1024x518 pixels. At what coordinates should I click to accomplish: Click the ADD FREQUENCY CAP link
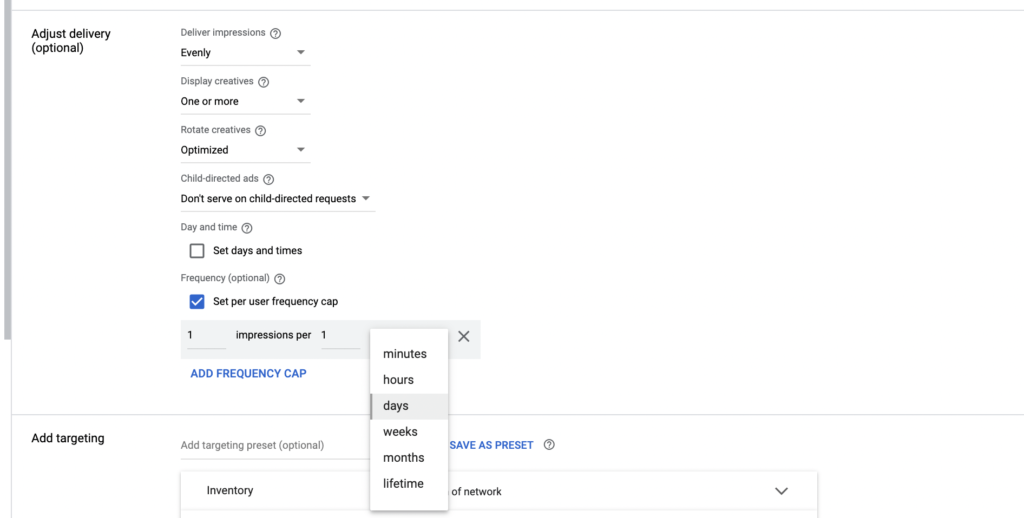tap(248, 374)
